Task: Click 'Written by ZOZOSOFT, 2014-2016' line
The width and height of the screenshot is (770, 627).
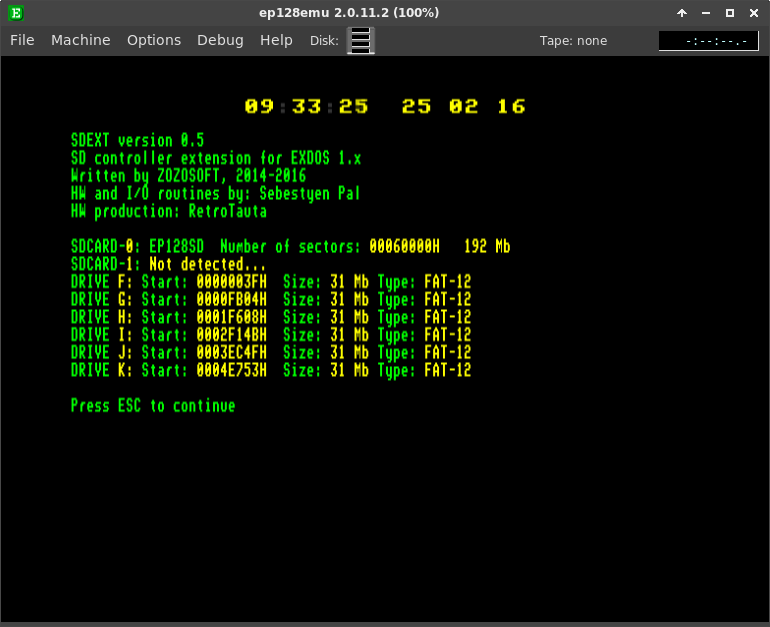Action: click(x=189, y=176)
